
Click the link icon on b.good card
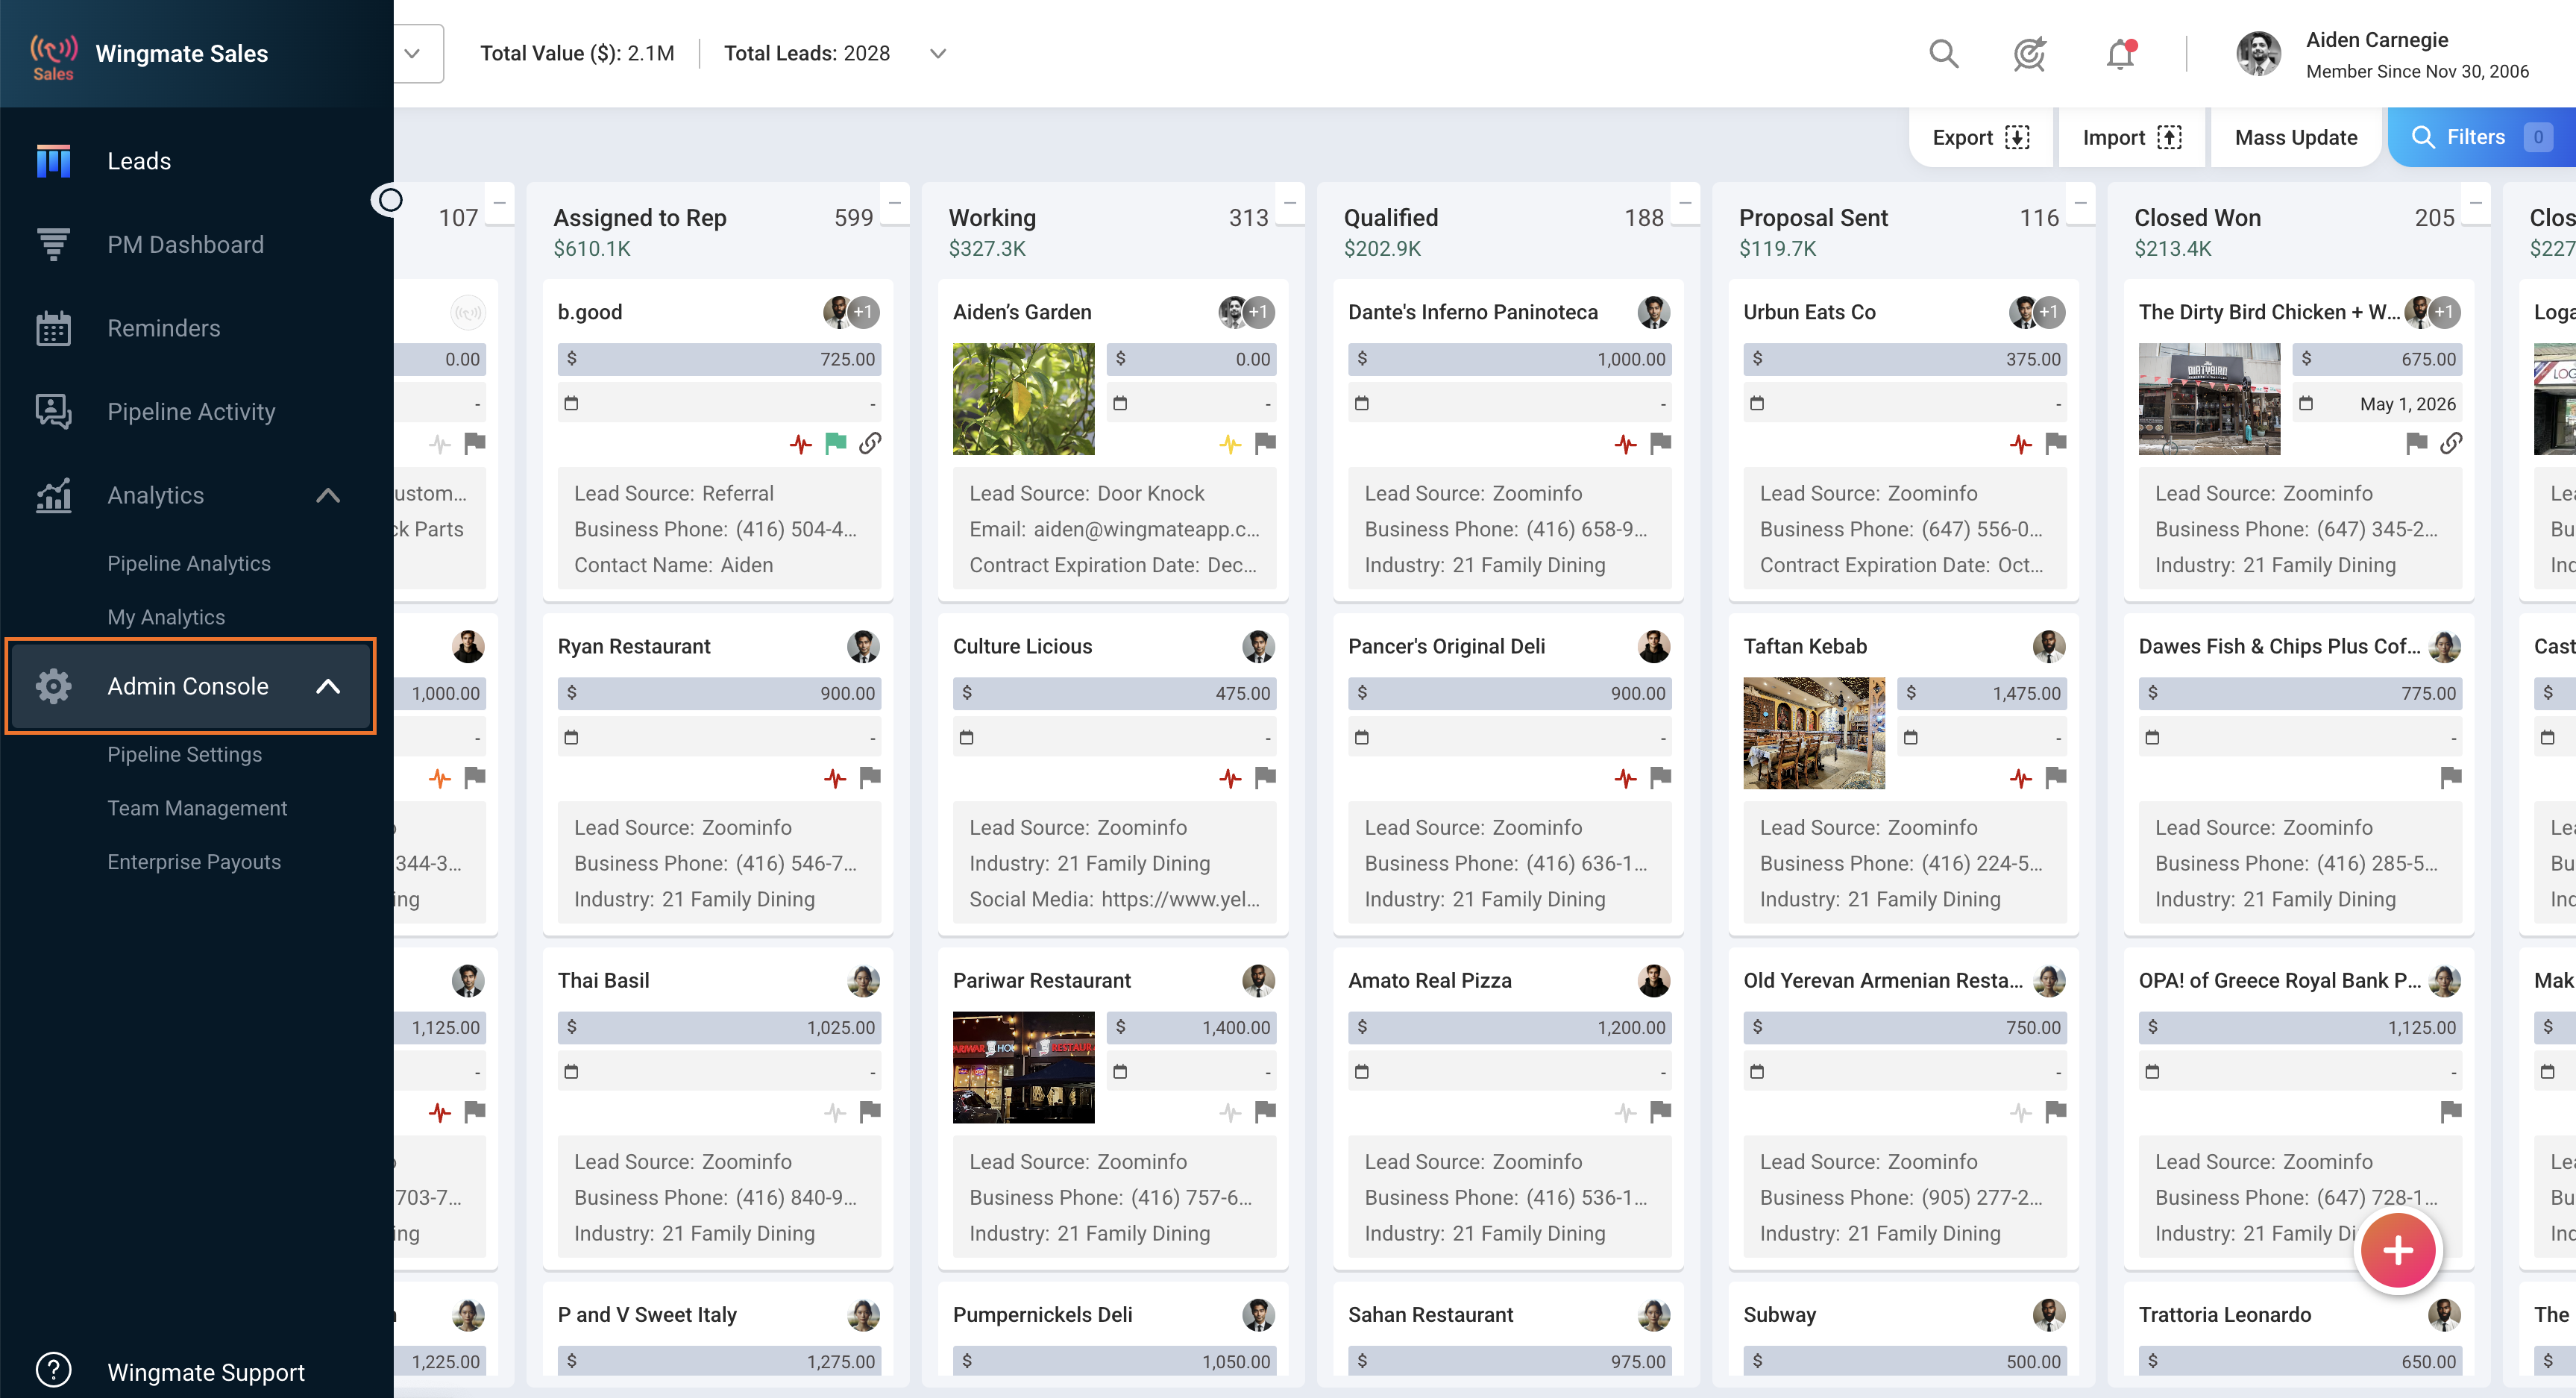click(x=870, y=443)
